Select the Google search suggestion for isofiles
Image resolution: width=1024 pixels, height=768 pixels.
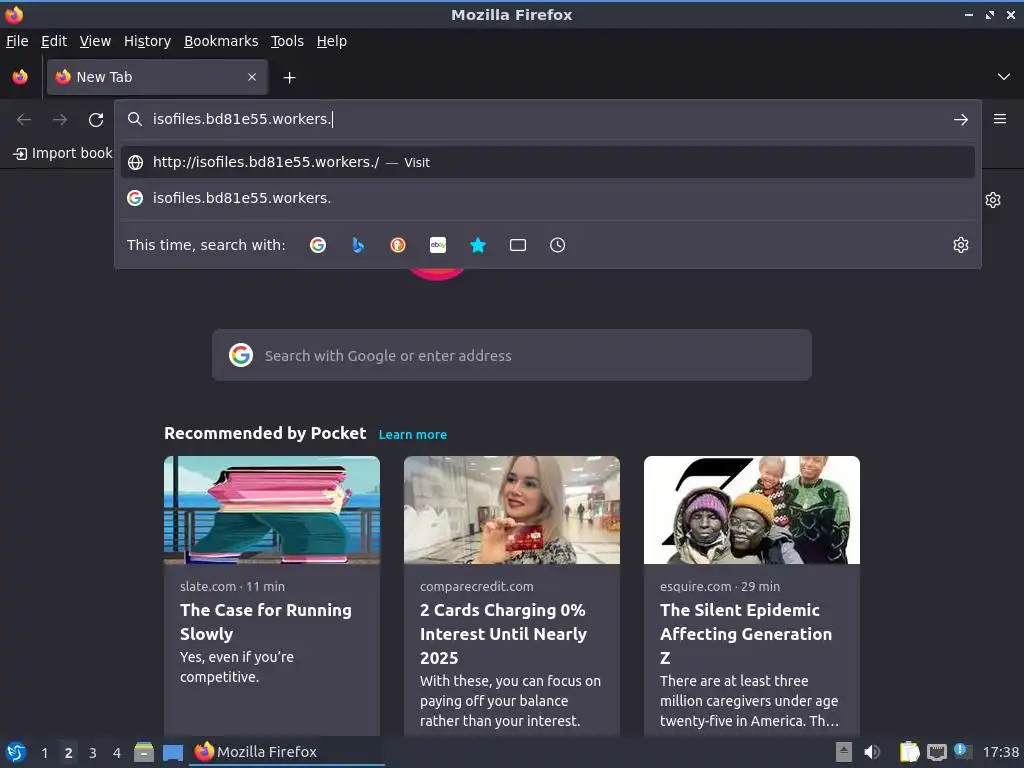tap(547, 198)
